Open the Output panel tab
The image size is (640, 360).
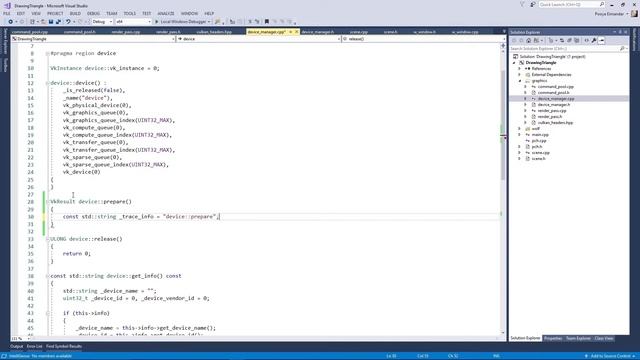click(17, 347)
